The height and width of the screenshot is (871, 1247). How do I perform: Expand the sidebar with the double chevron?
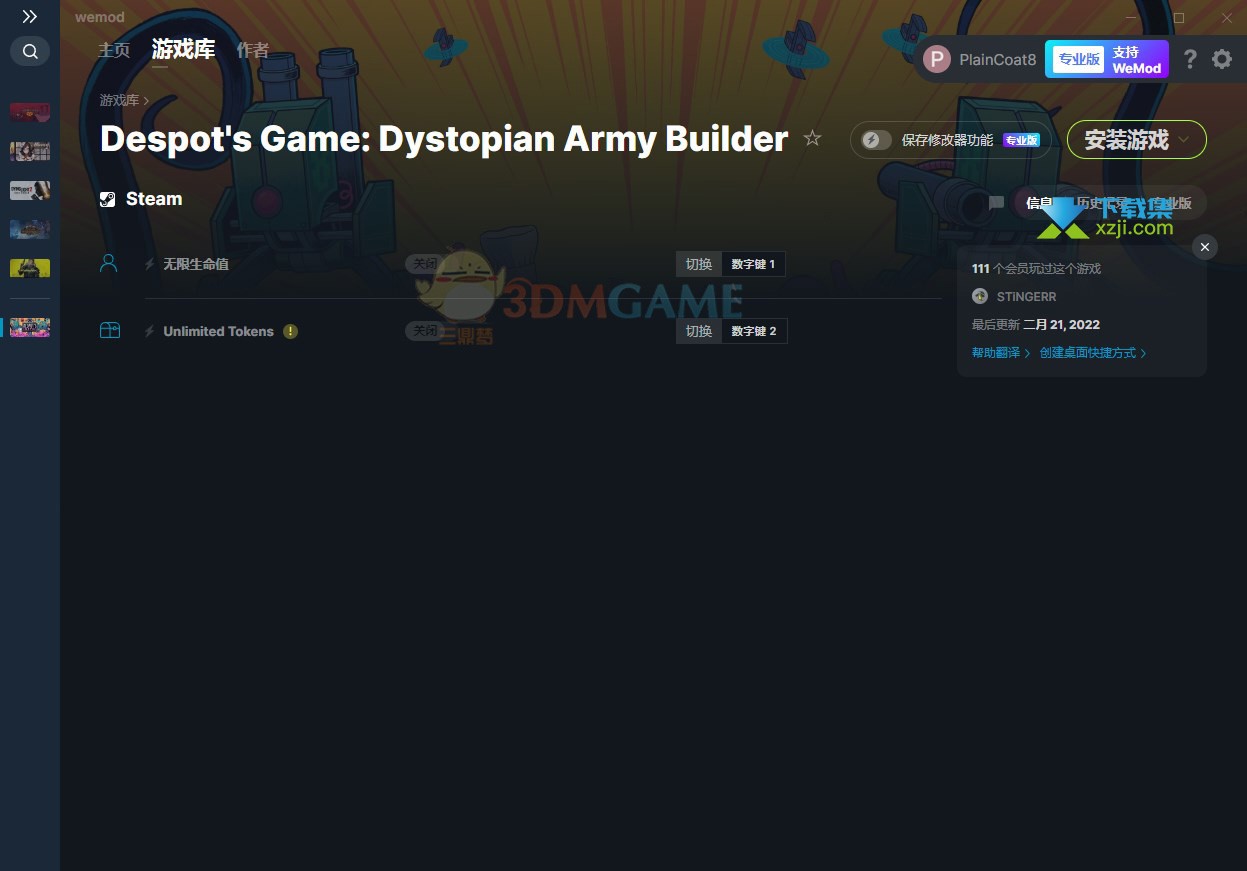[x=30, y=17]
